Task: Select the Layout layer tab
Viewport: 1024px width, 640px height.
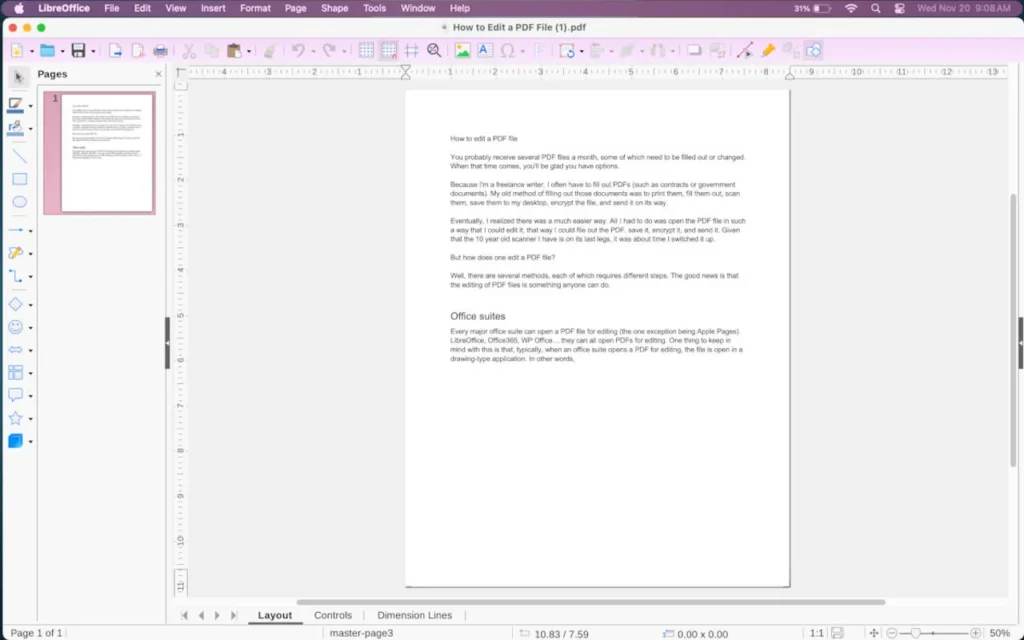Action: [274, 615]
